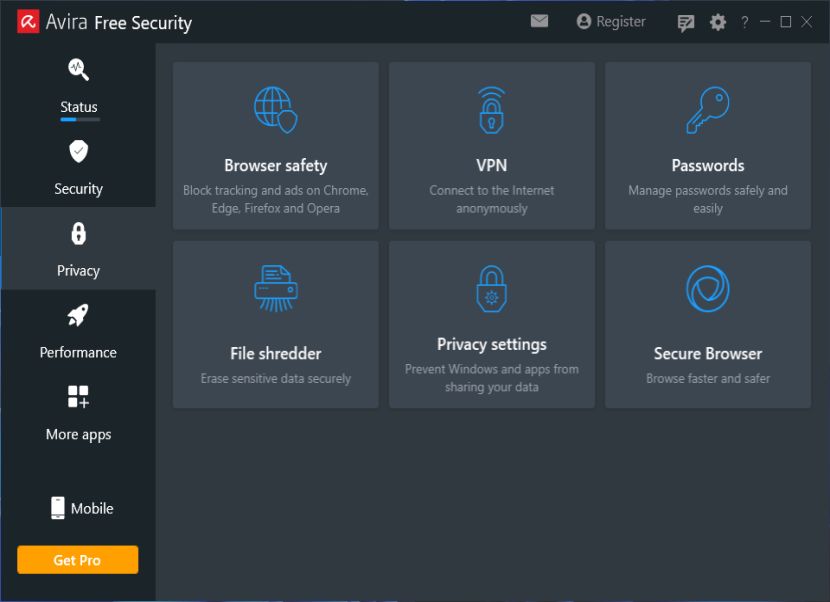Click 'Connect to the Internet anonymously' text
The height and width of the screenshot is (602, 830).
tap(492, 199)
